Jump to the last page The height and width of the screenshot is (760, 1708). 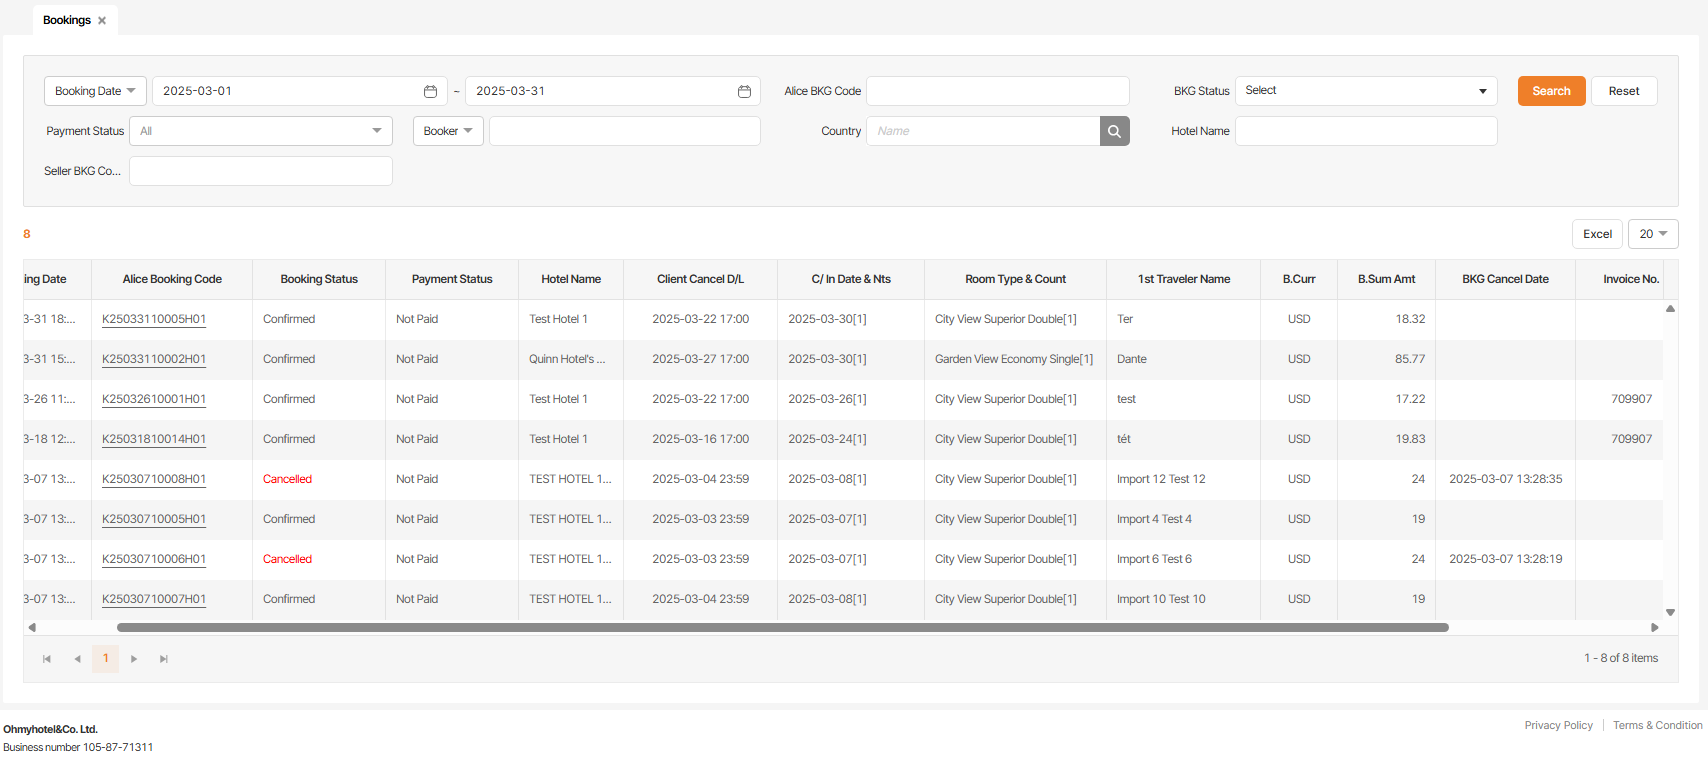[x=164, y=659]
